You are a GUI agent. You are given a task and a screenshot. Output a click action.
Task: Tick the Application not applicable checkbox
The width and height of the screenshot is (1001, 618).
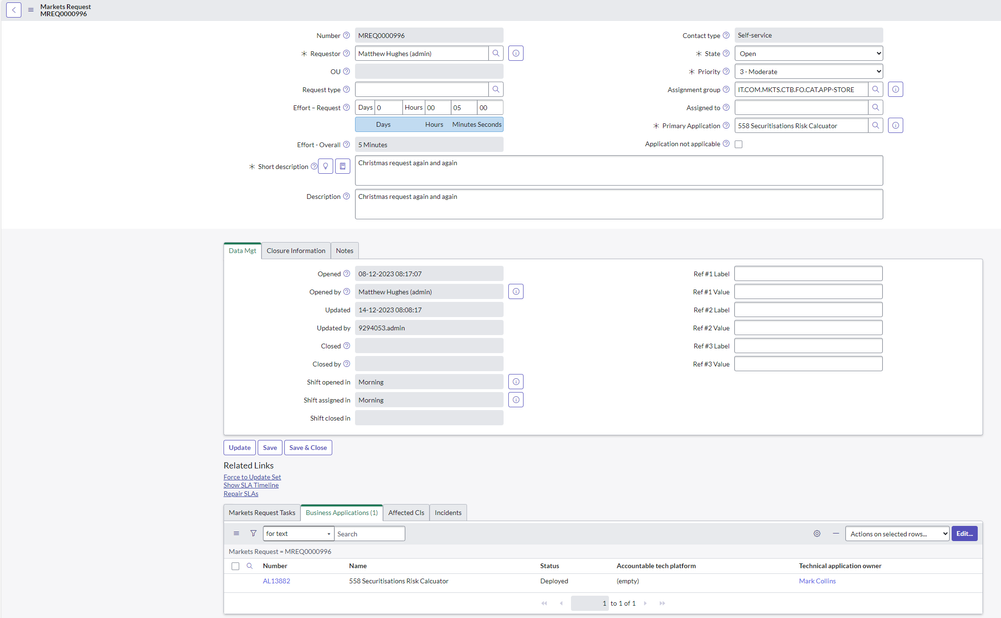739,144
